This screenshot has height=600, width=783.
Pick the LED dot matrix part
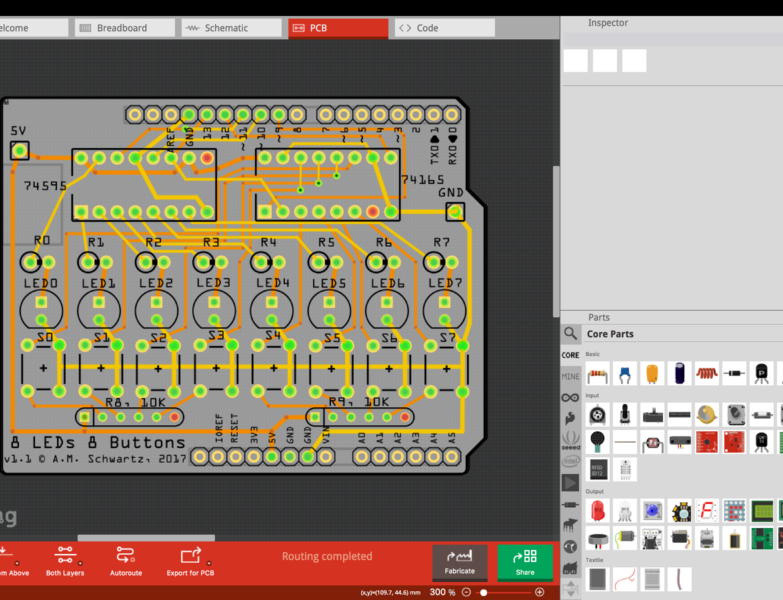pos(734,511)
